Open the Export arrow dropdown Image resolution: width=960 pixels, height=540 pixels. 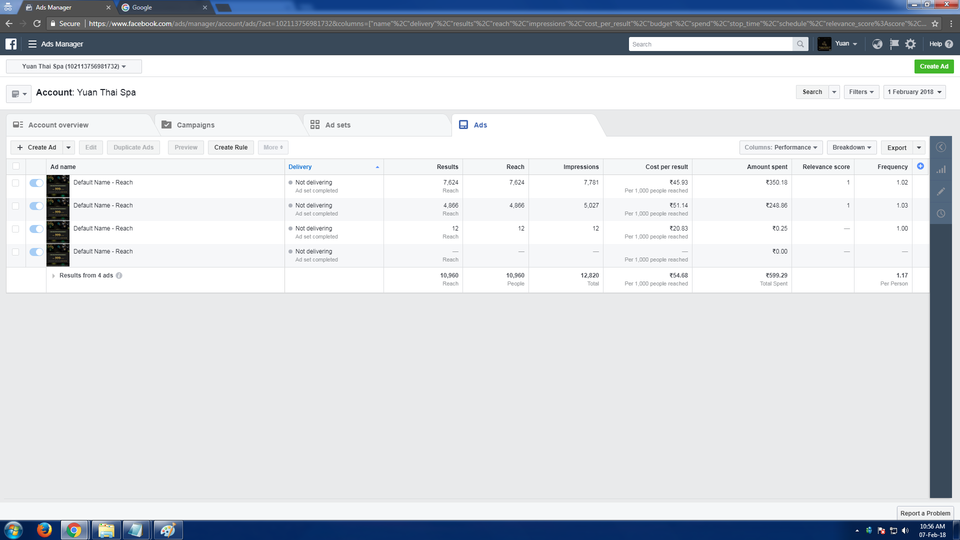click(x=919, y=148)
